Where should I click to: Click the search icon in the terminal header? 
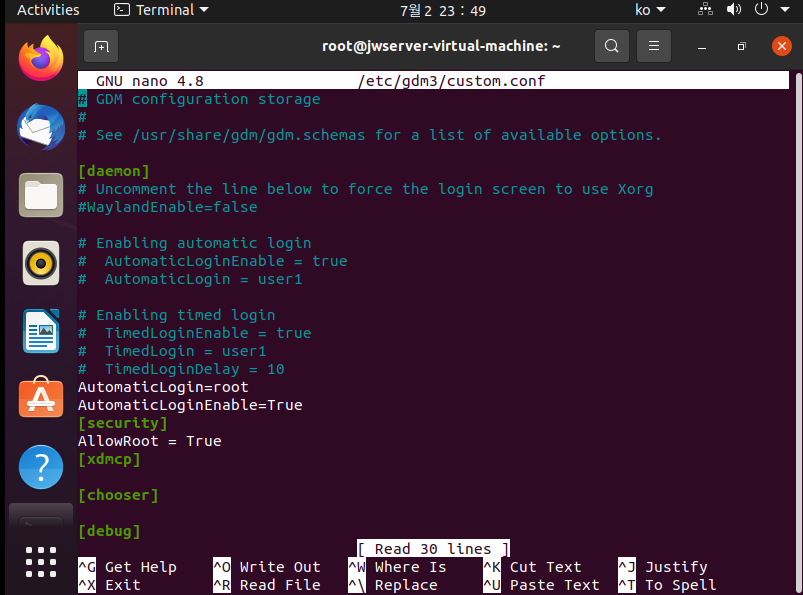click(611, 46)
